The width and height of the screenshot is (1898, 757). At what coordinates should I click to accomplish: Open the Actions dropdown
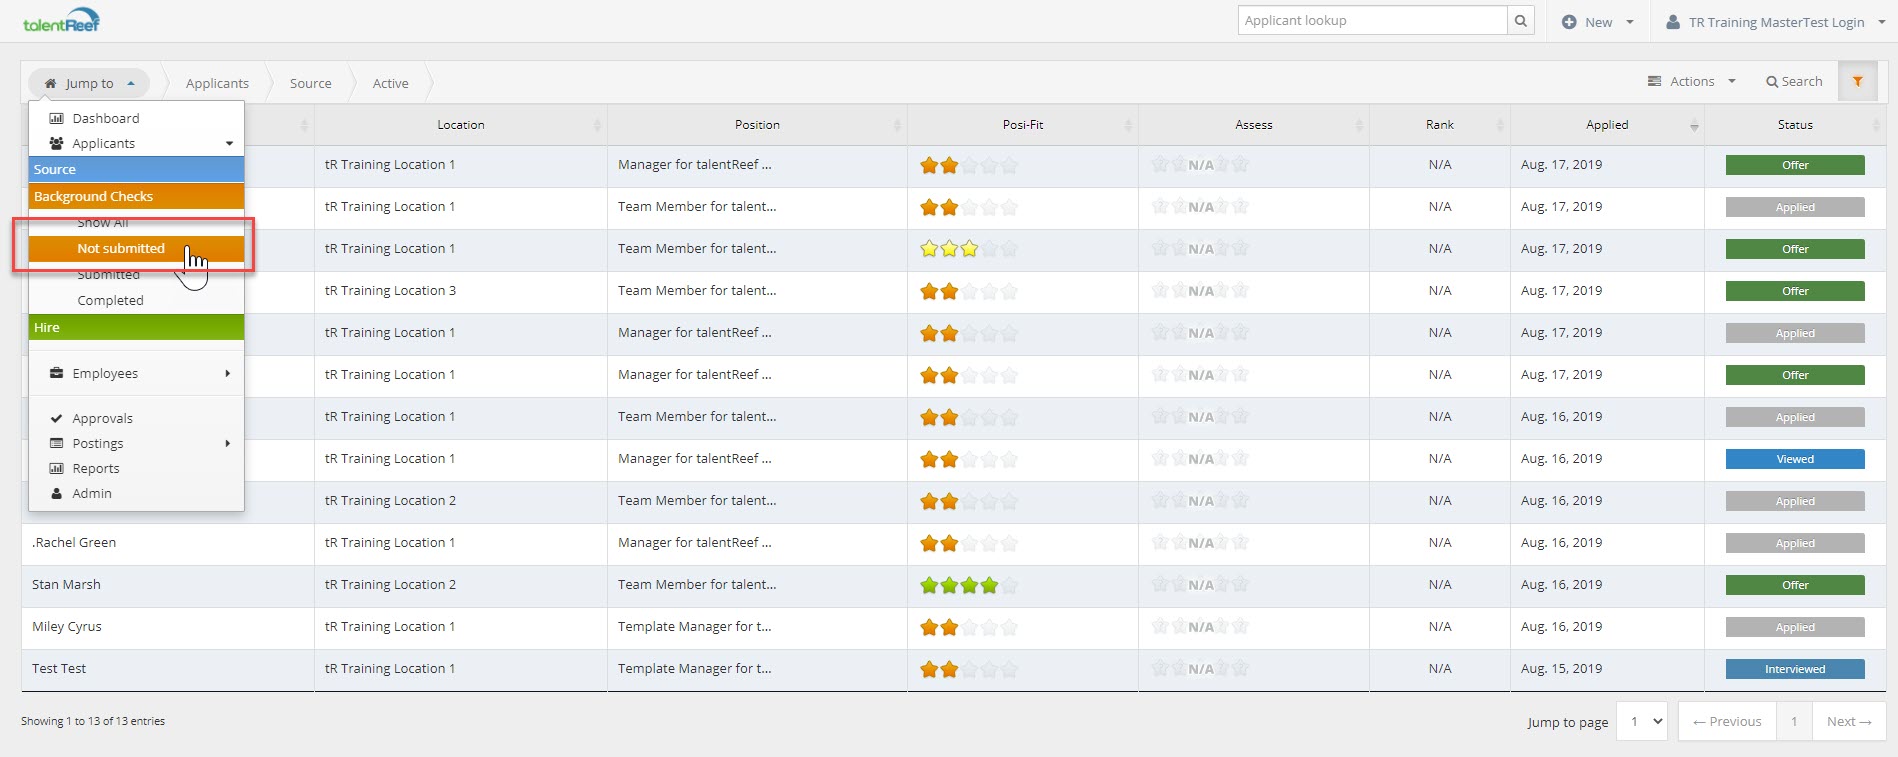[1692, 82]
